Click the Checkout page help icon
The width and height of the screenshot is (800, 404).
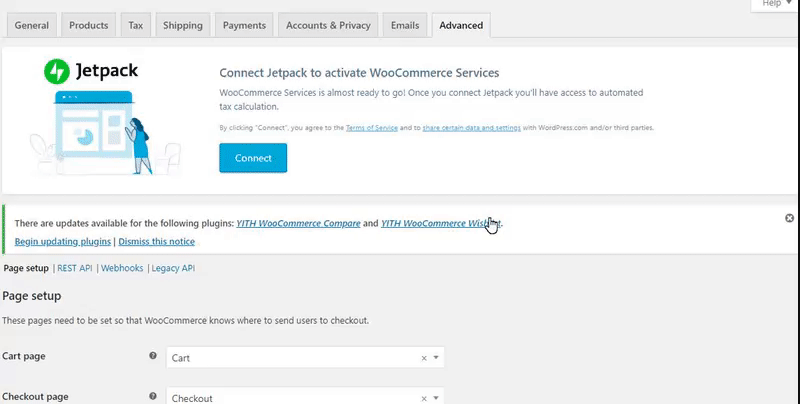[153, 396]
